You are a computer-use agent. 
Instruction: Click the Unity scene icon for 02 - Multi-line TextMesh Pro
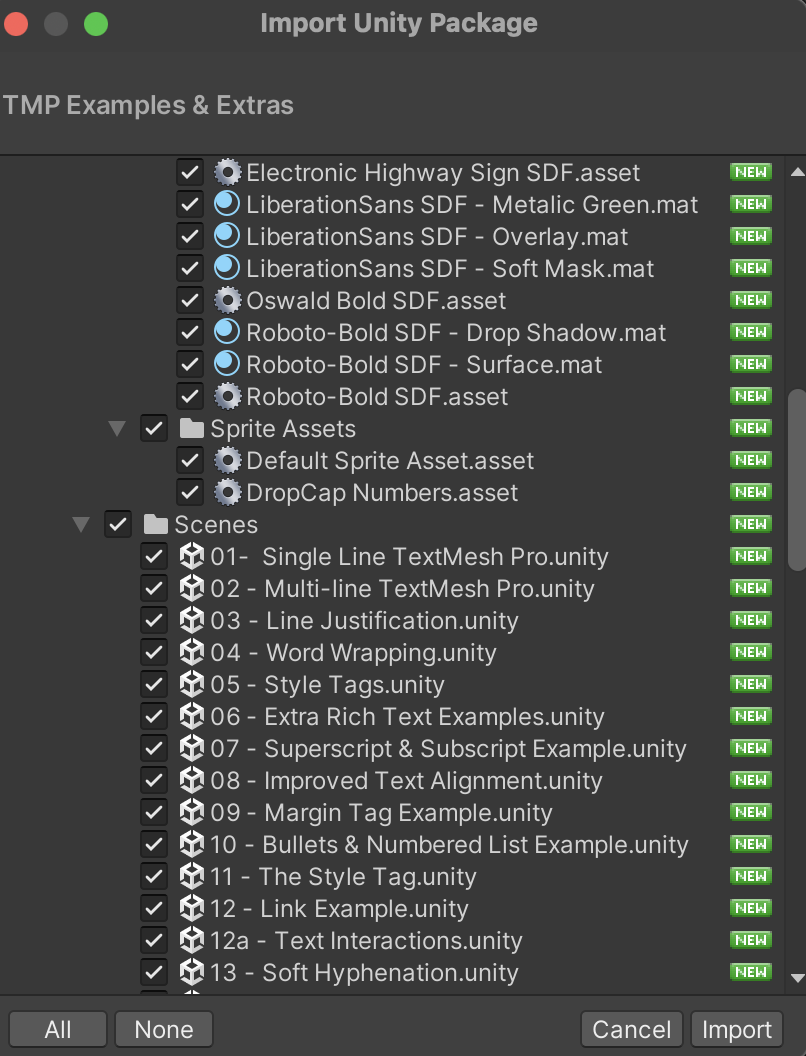tap(192, 589)
